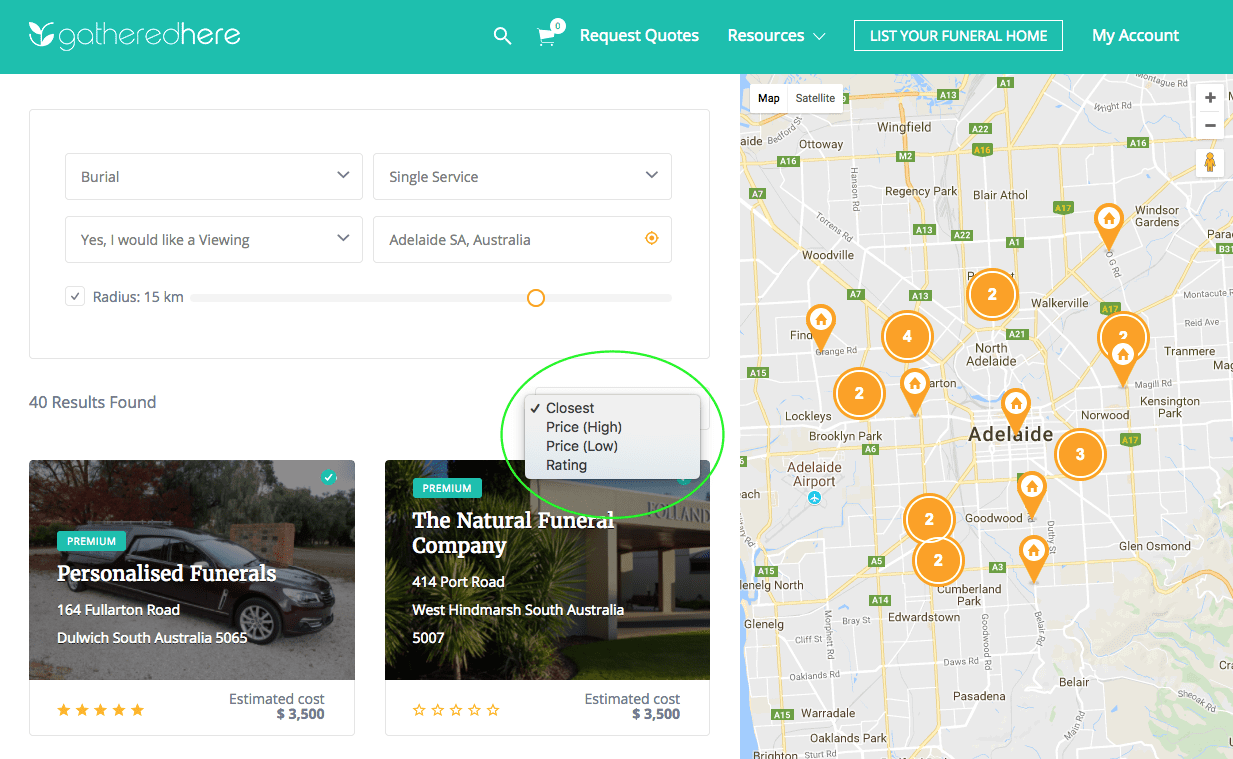
Task: Open the shopping cart icon
Action: coord(546,37)
